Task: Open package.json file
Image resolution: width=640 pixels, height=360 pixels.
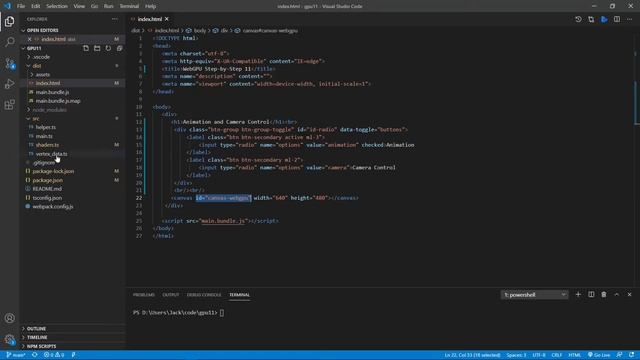Action: point(48,180)
